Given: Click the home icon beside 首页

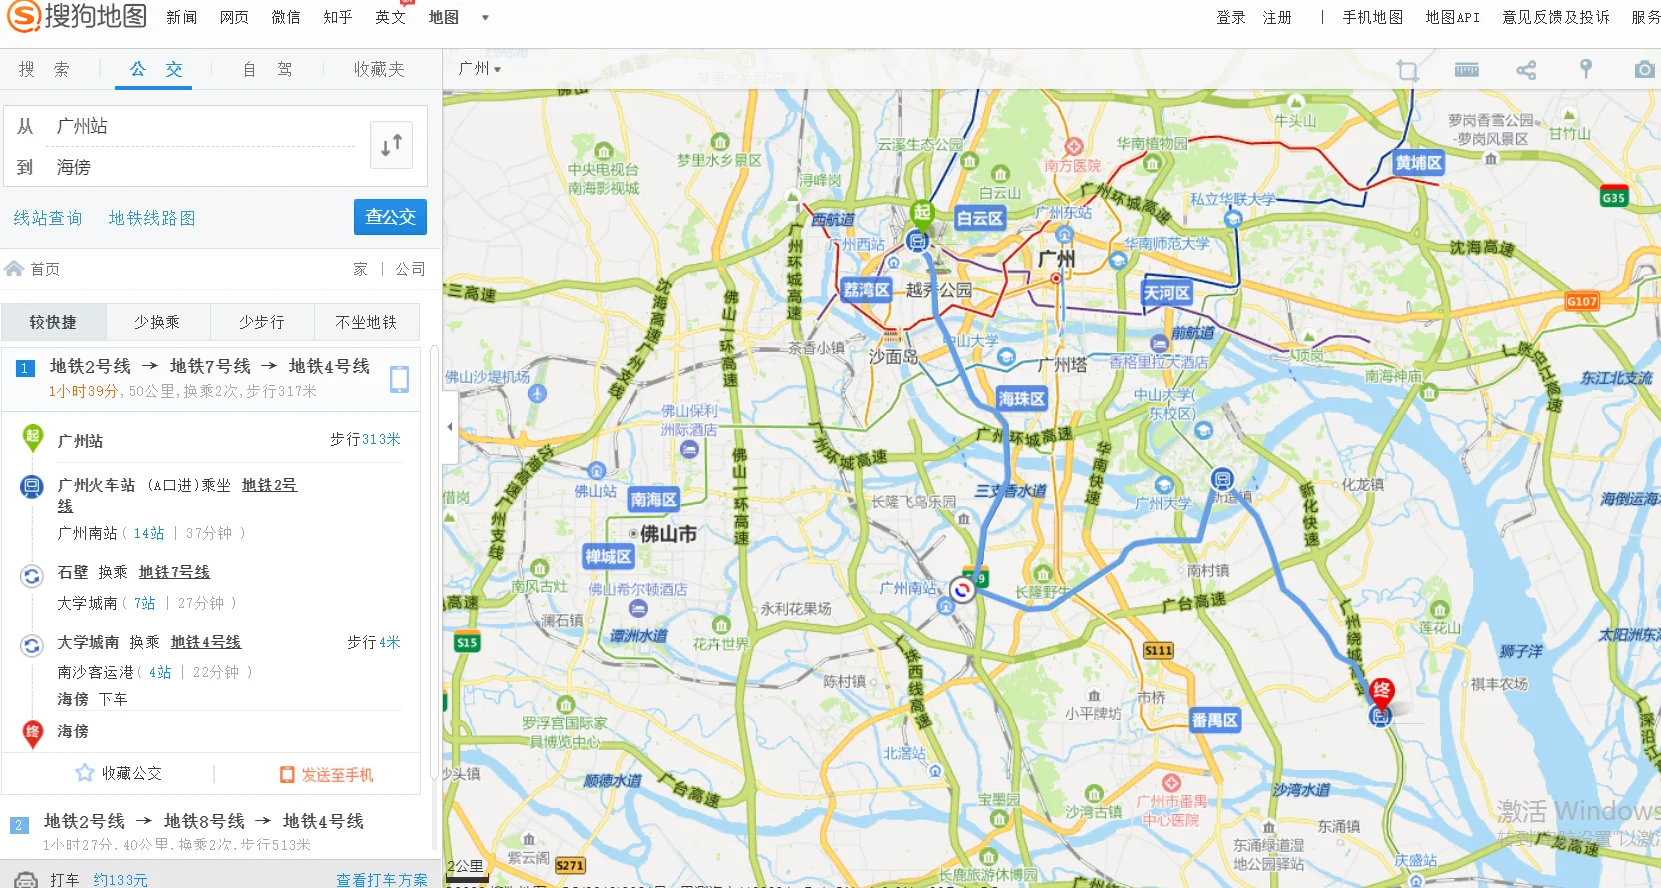Looking at the screenshot, I should coord(14,269).
